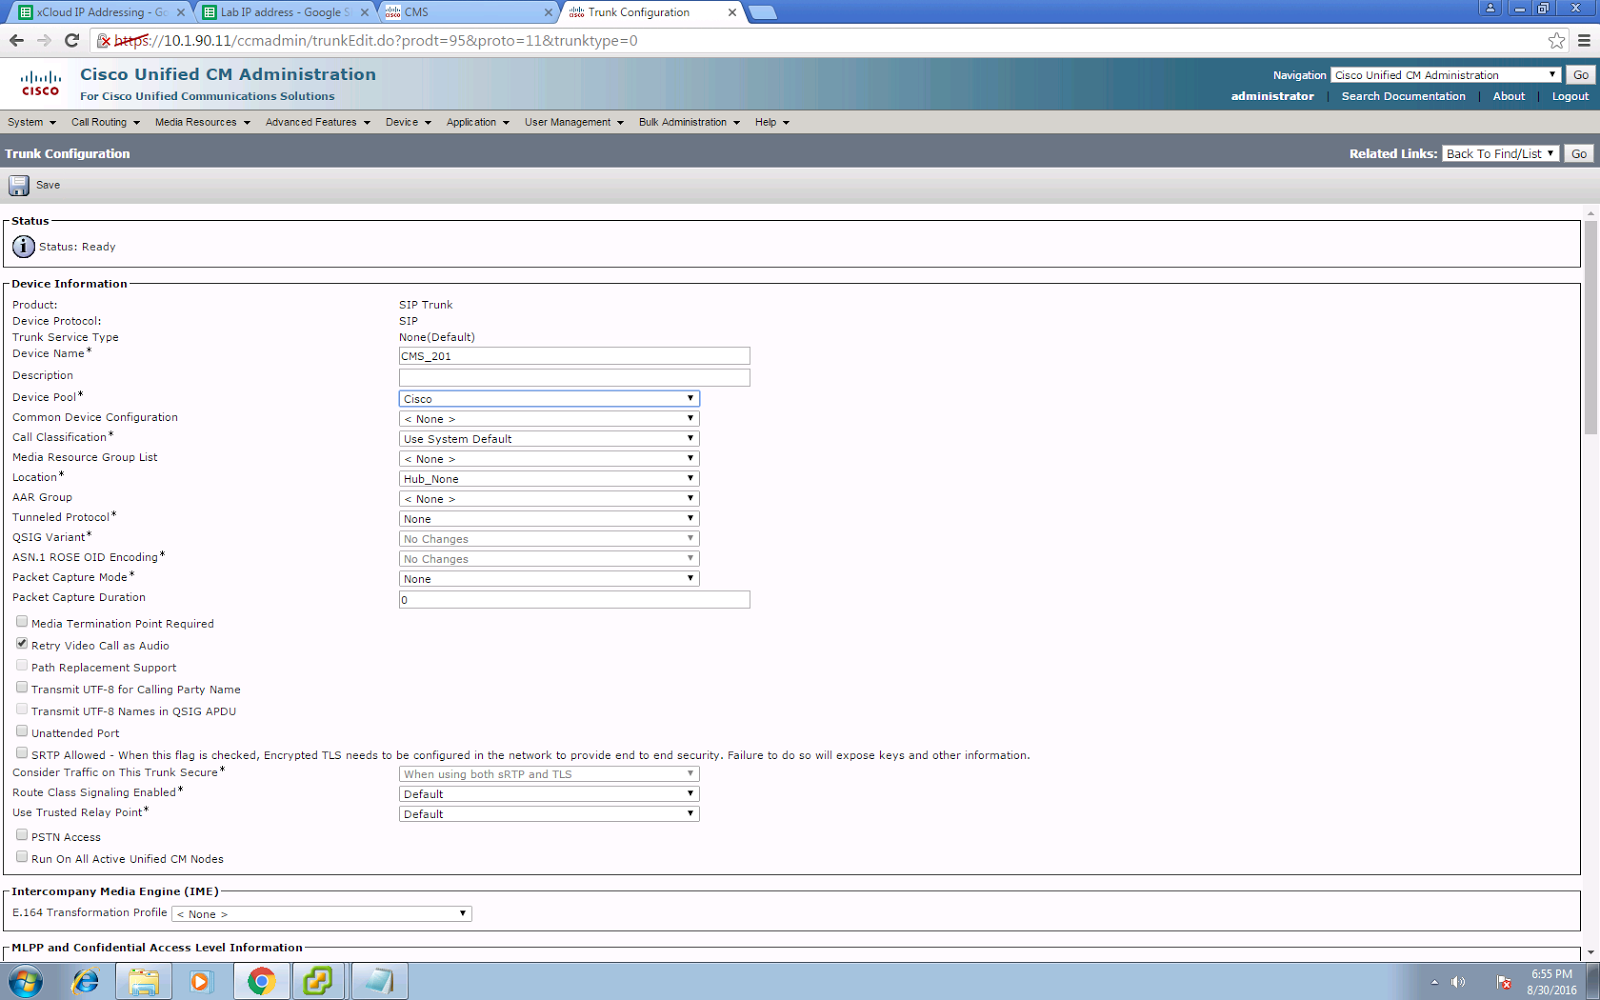Click inside the Description input field

[574, 377]
